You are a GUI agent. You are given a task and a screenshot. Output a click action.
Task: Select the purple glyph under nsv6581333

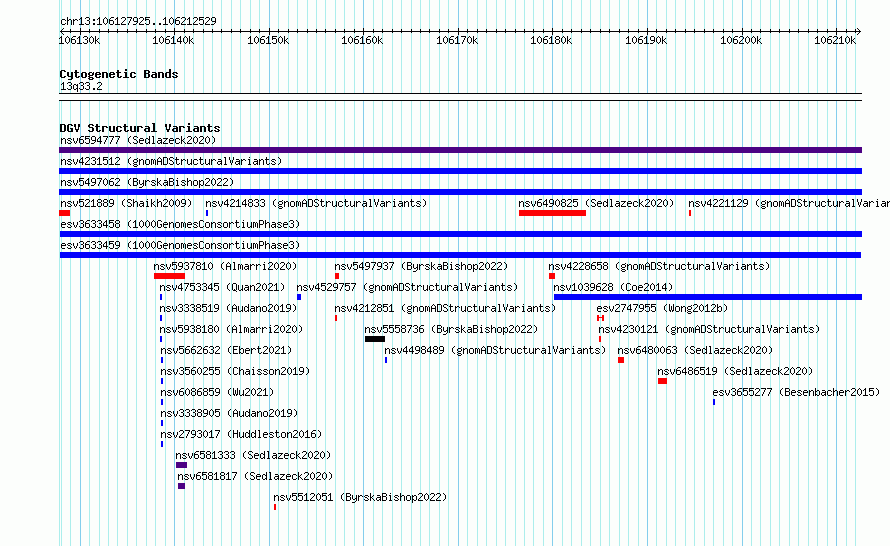[182, 465]
